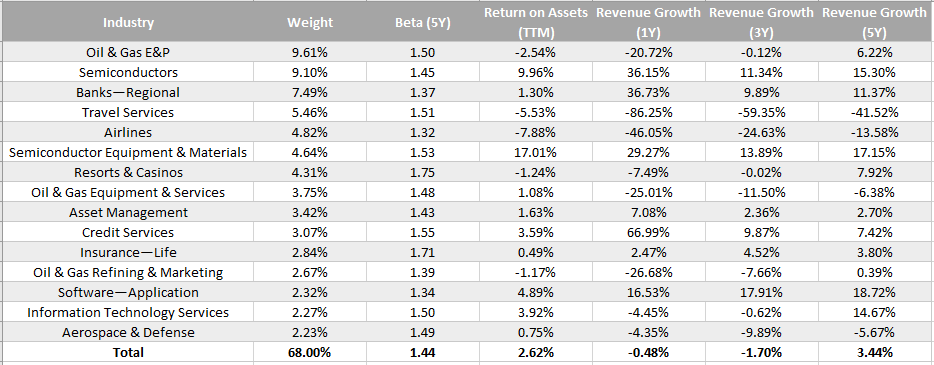The height and width of the screenshot is (365, 934).
Task: Select Aerospace & Defense 3Y growth -9.89%
Action: (x=761, y=332)
